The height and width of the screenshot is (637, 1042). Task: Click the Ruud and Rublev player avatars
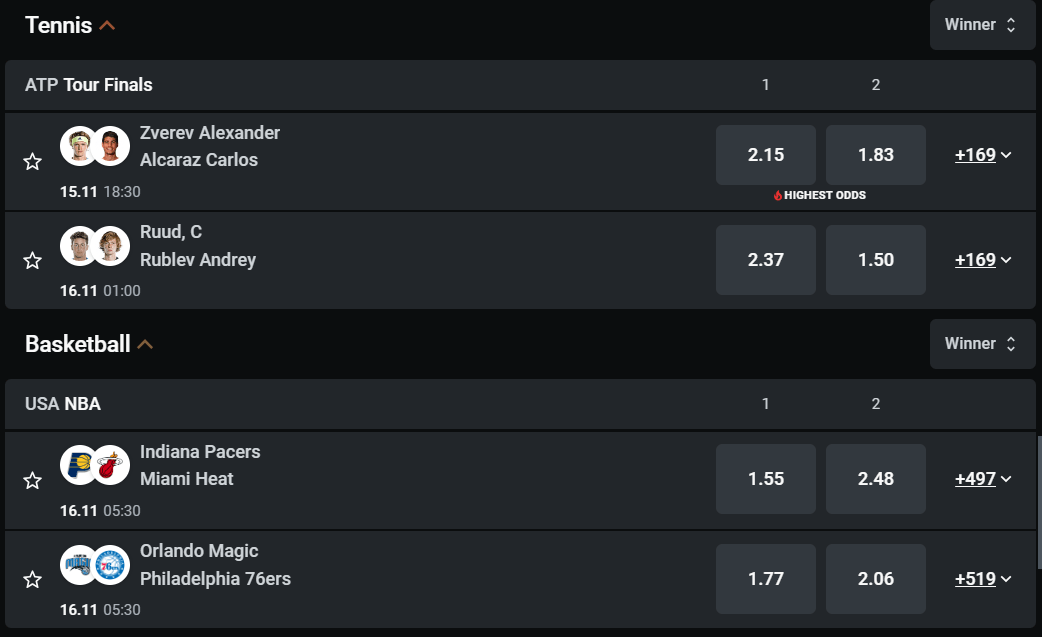click(x=95, y=246)
